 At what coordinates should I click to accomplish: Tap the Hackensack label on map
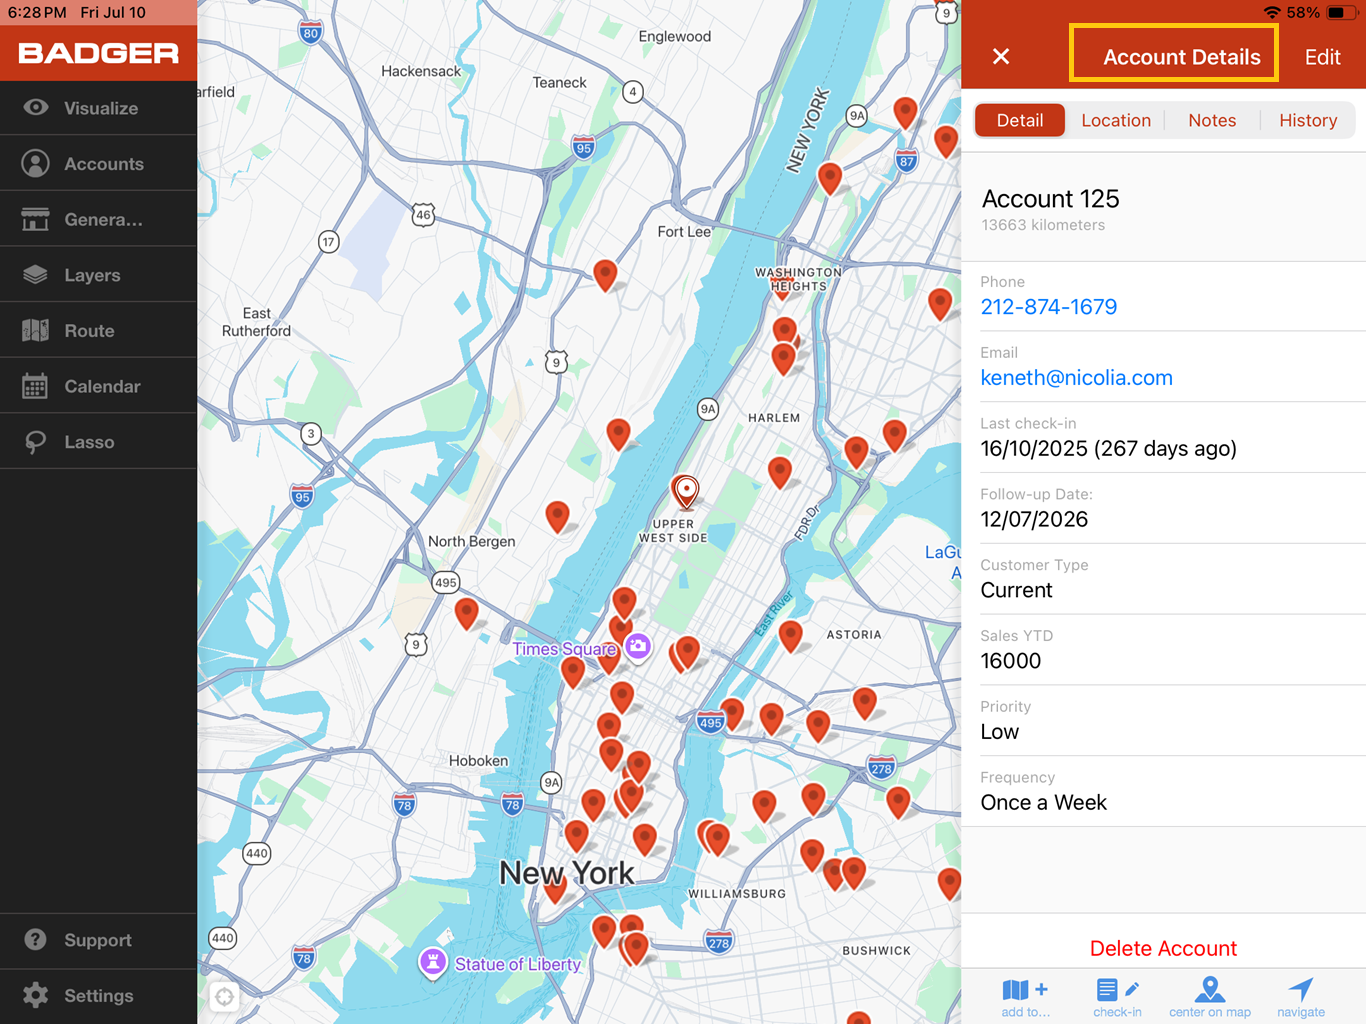click(x=421, y=71)
